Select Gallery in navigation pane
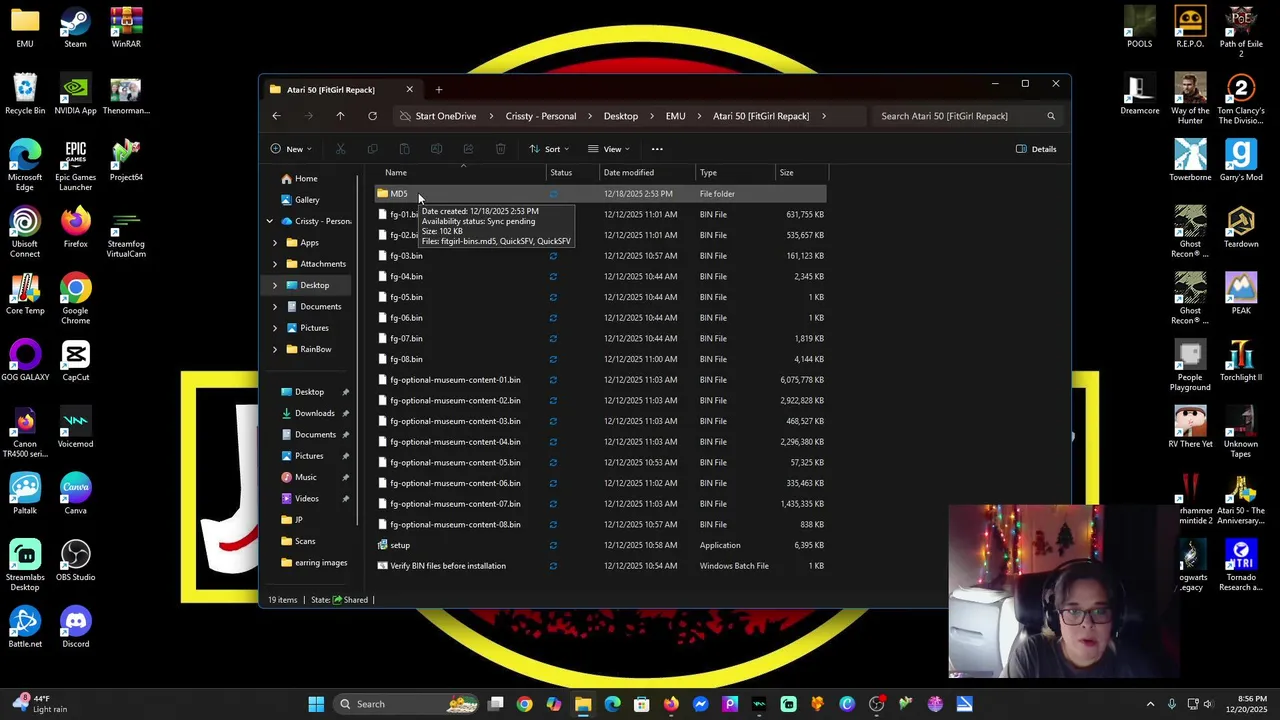This screenshot has width=1280, height=720. coord(307,200)
